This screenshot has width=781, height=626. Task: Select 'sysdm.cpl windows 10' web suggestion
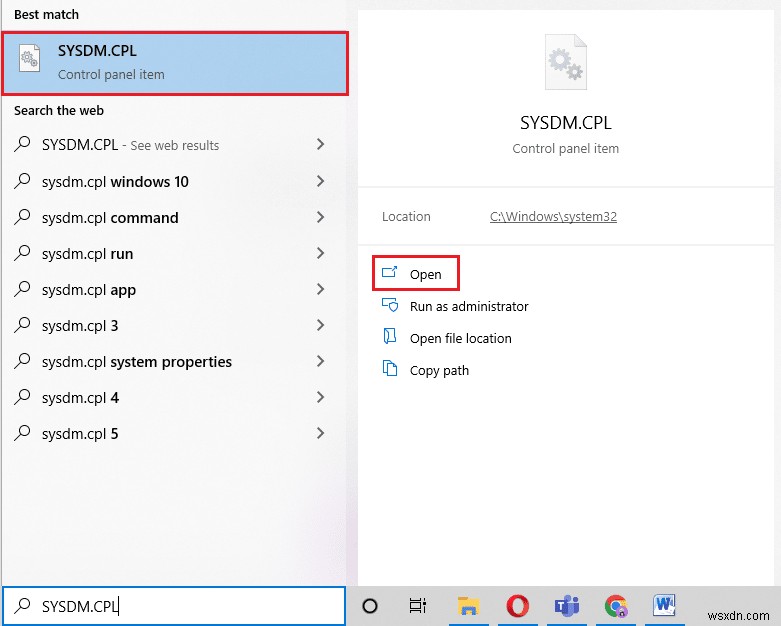coord(174,181)
